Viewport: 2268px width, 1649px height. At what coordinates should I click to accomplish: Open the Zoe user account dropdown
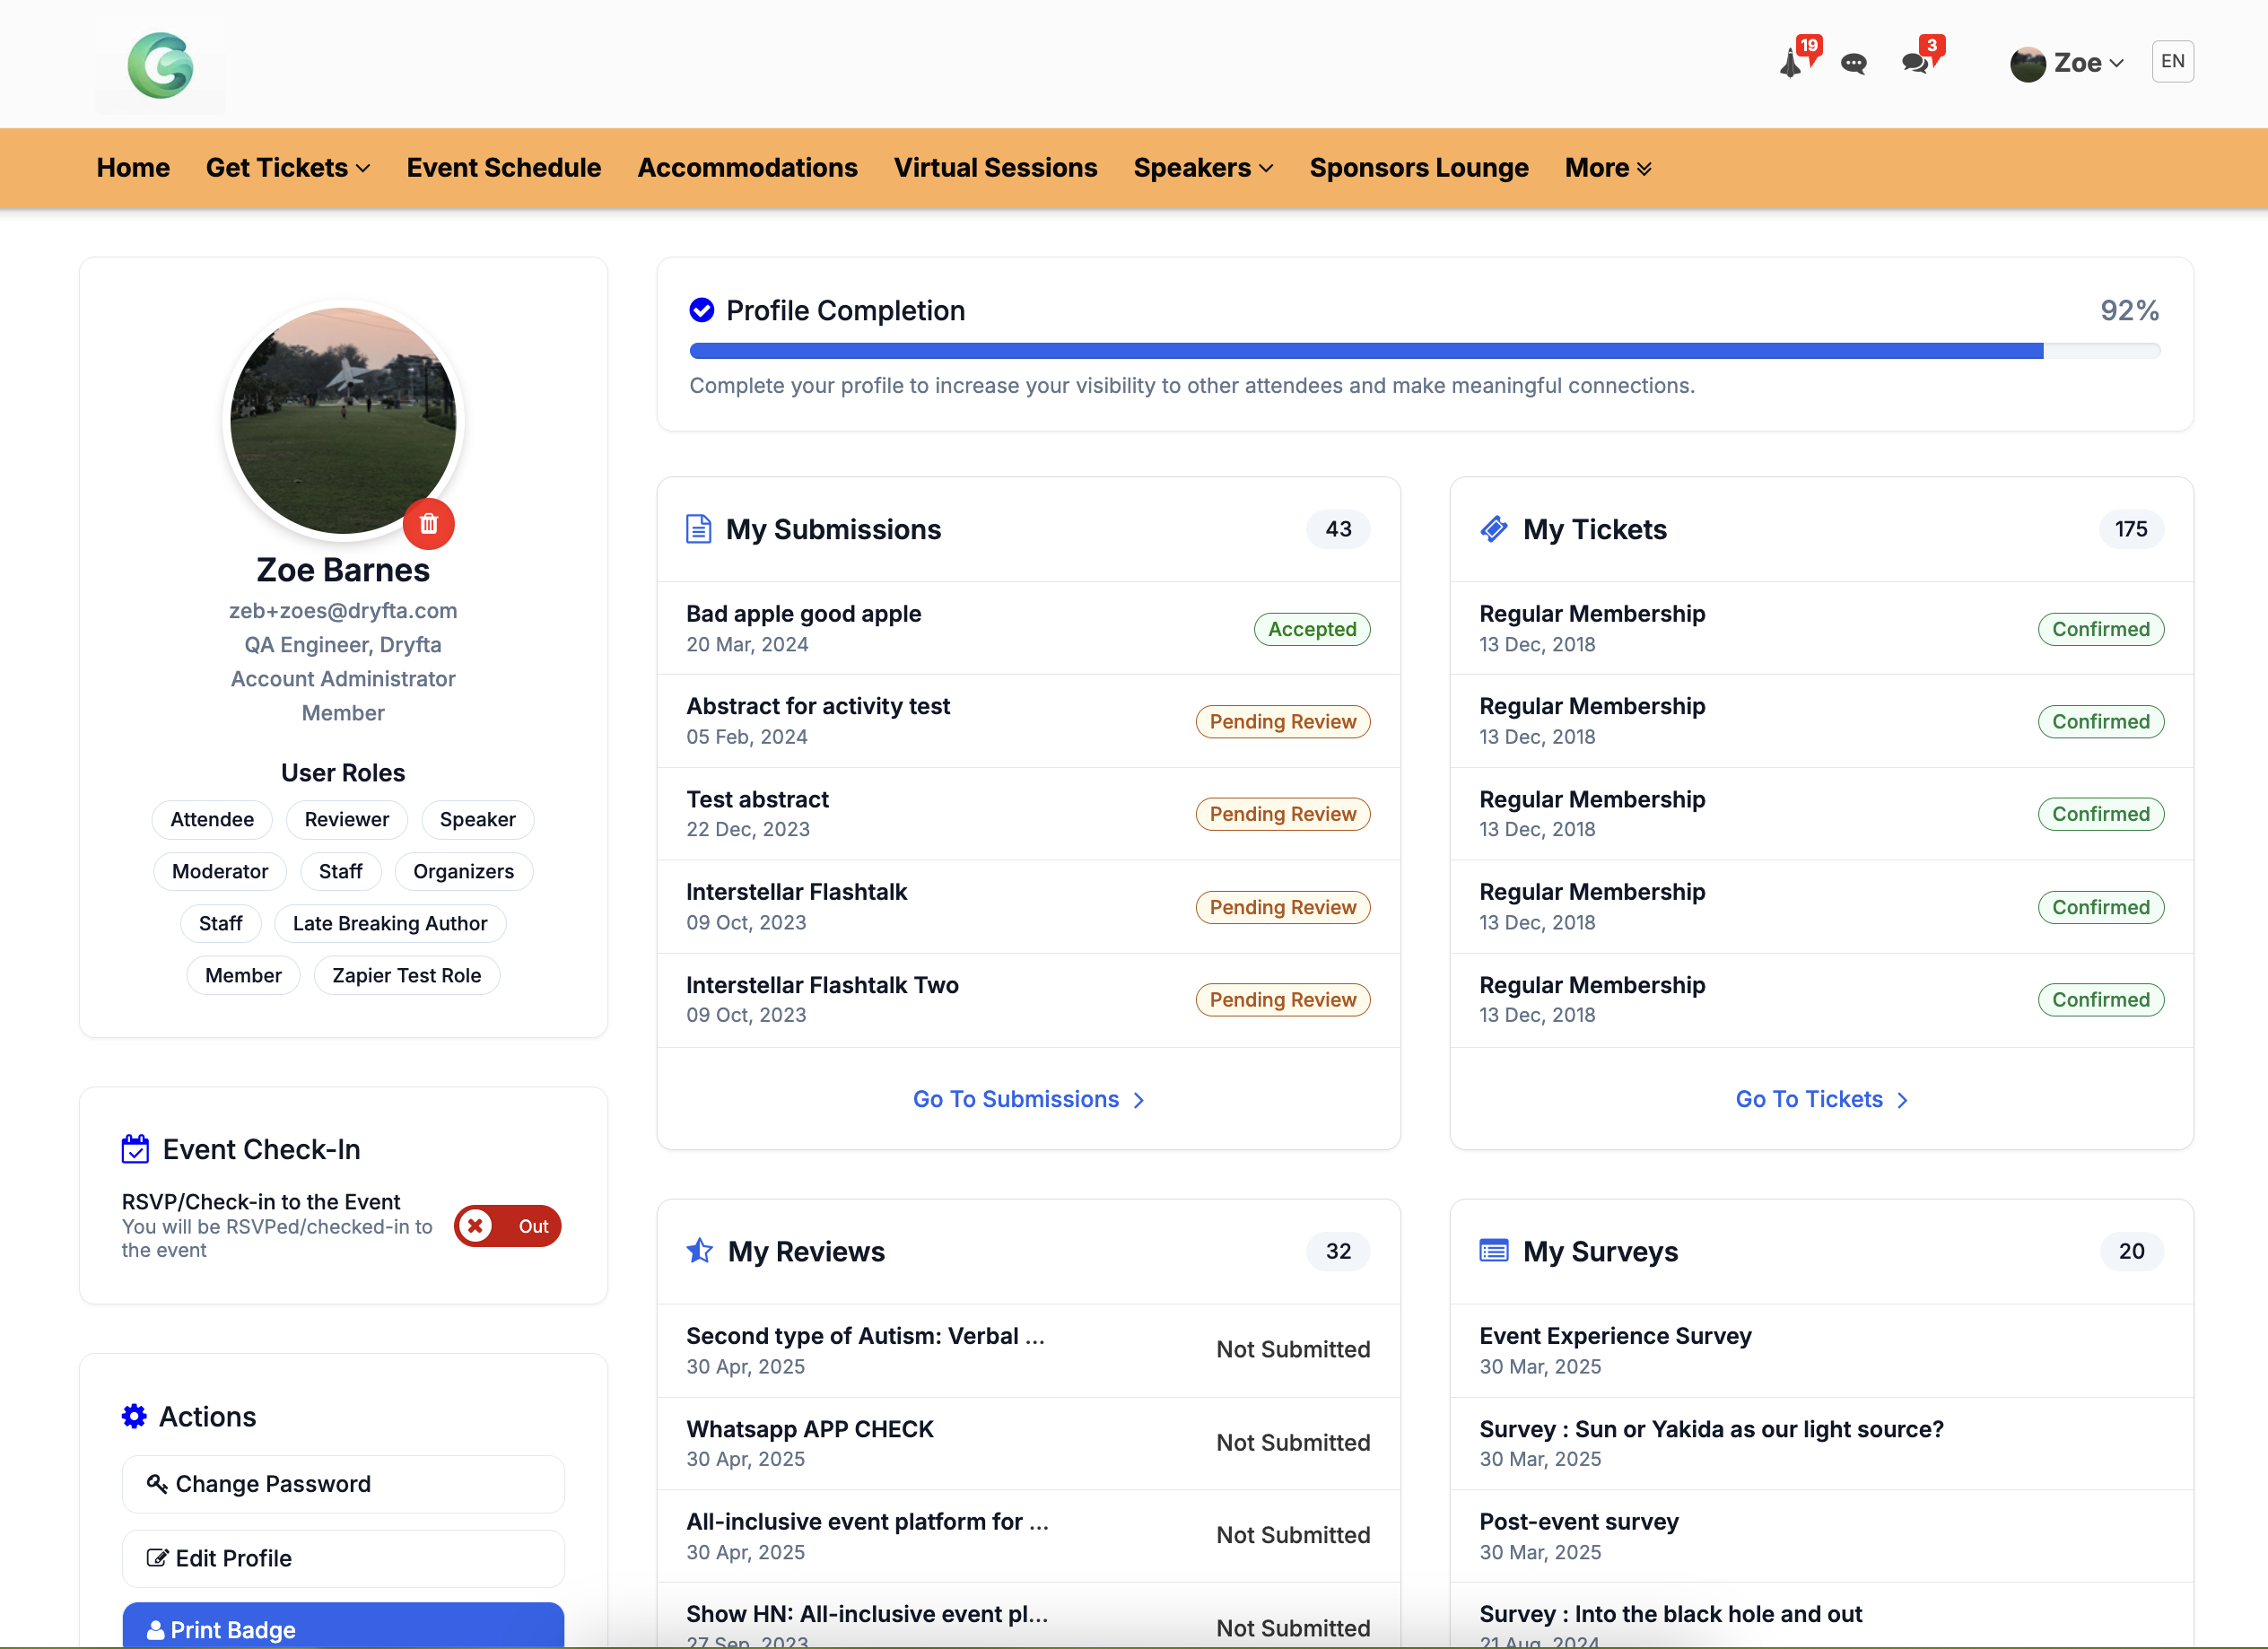2067,63
